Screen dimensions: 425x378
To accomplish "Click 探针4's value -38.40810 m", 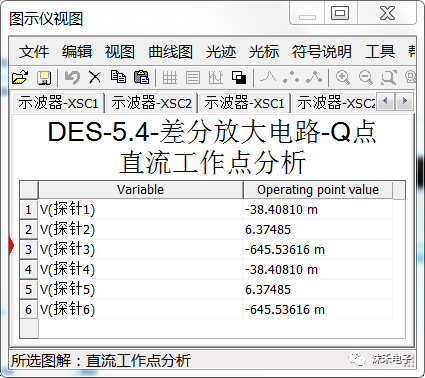I will [x=318, y=270].
